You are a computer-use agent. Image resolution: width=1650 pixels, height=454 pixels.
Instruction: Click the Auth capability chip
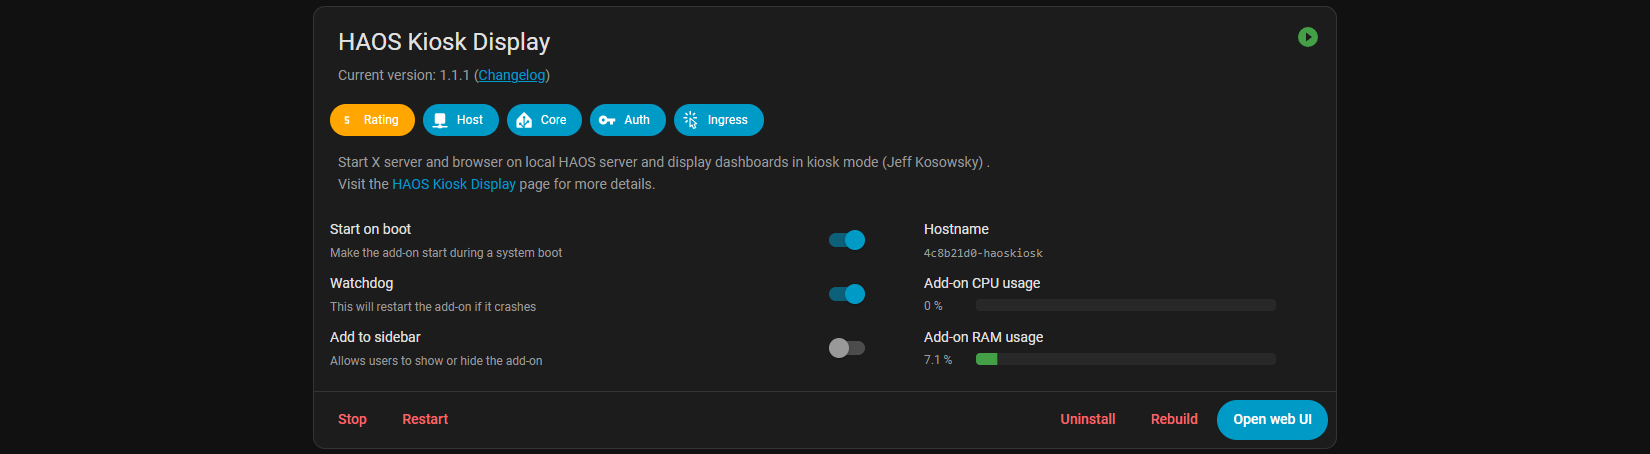(x=628, y=120)
